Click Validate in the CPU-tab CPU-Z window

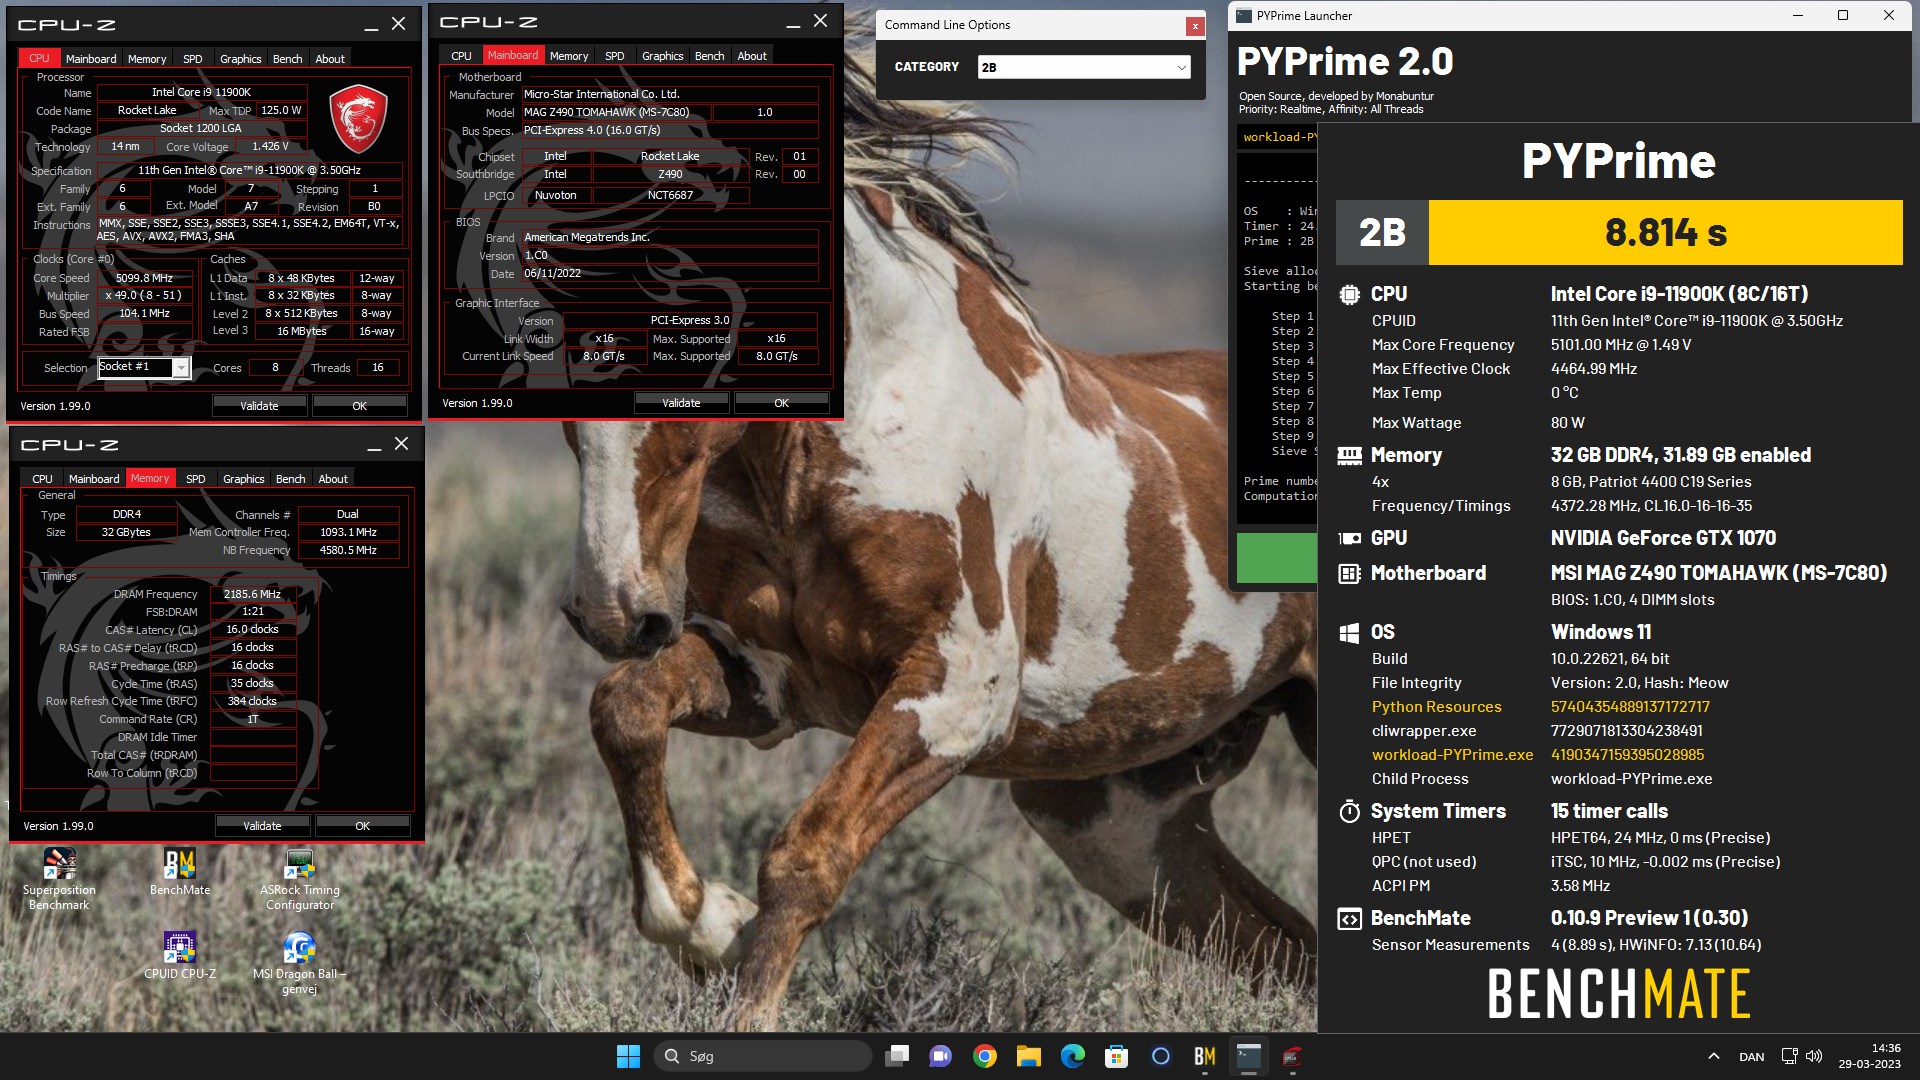[x=259, y=406]
